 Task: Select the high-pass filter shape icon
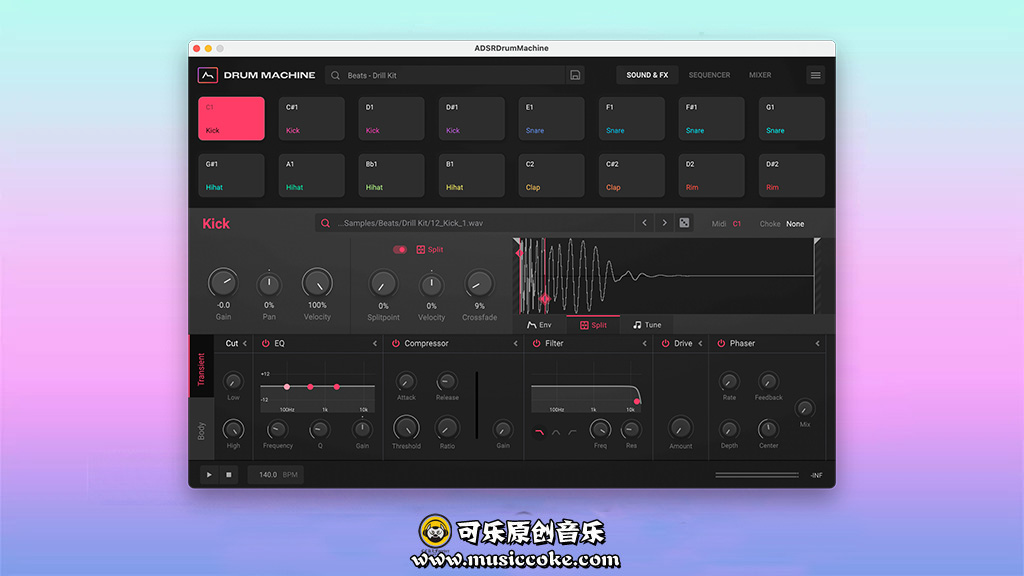572,432
